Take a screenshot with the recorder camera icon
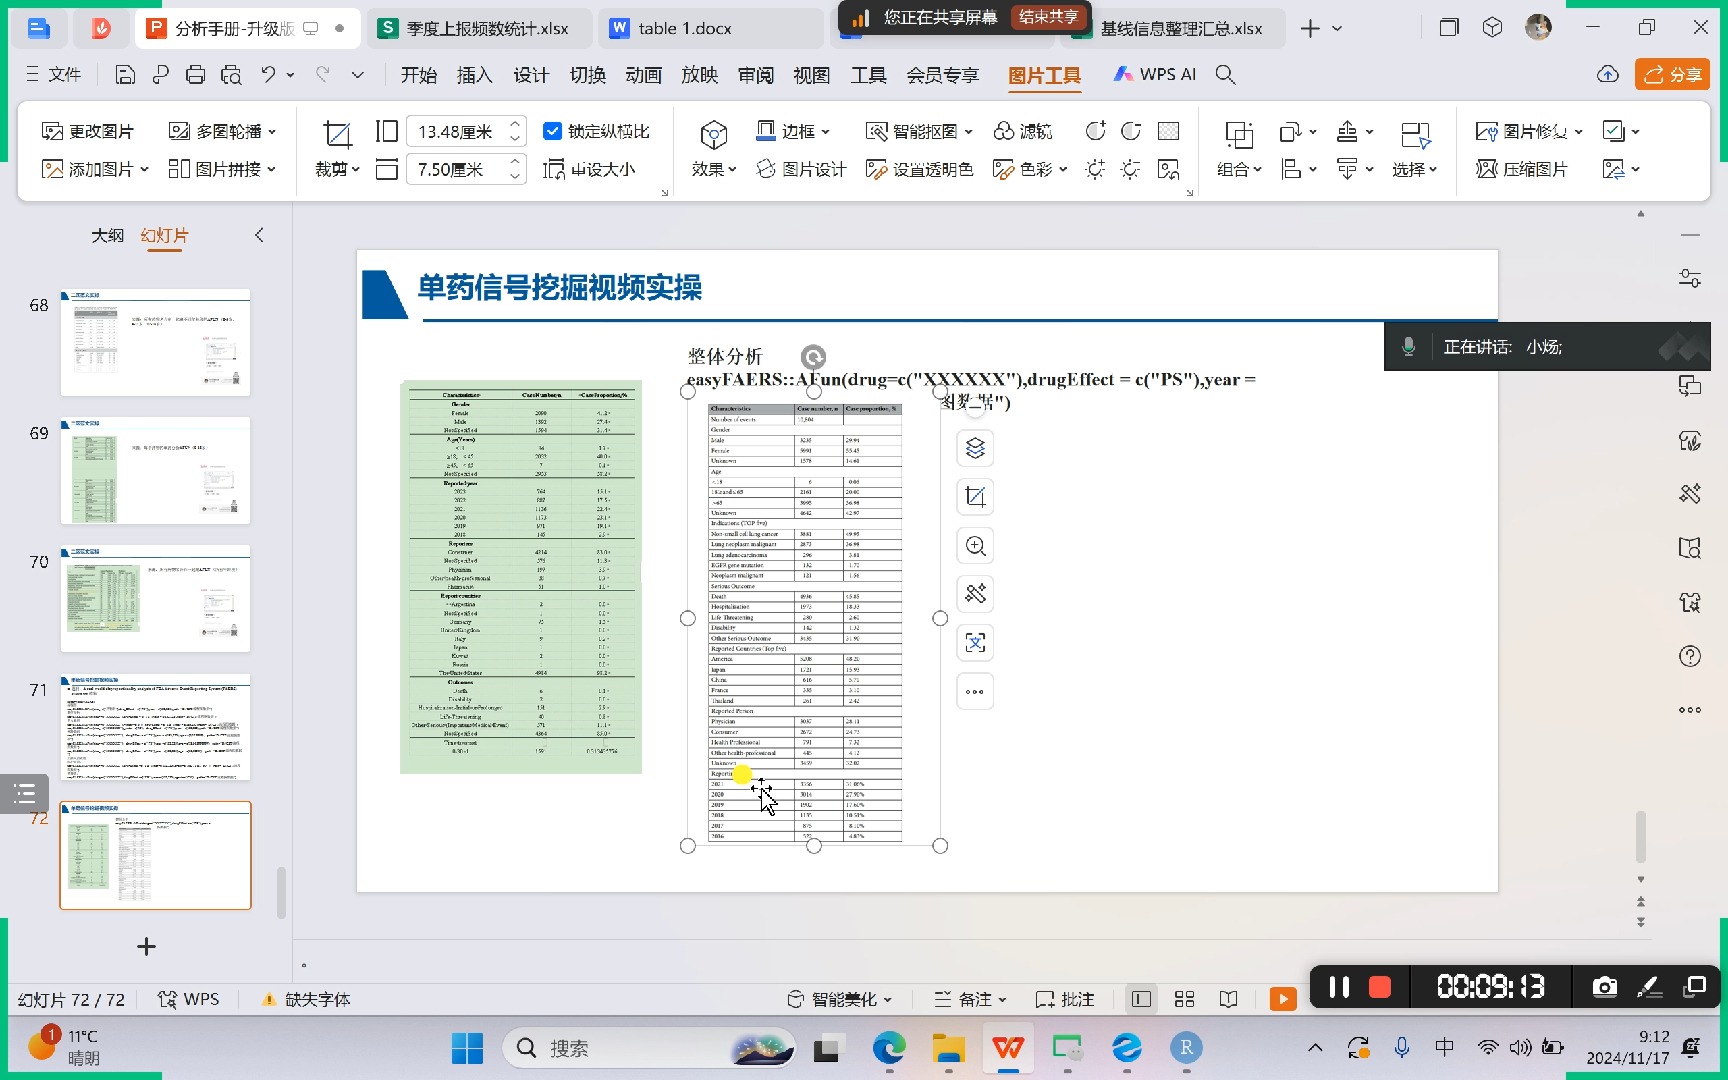The width and height of the screenshot is (1728, 1080). (1605, 987)
